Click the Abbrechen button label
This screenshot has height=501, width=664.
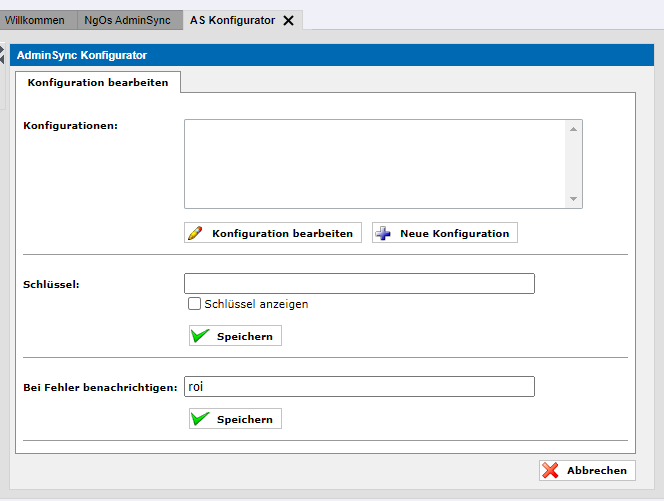pos(597,471)
